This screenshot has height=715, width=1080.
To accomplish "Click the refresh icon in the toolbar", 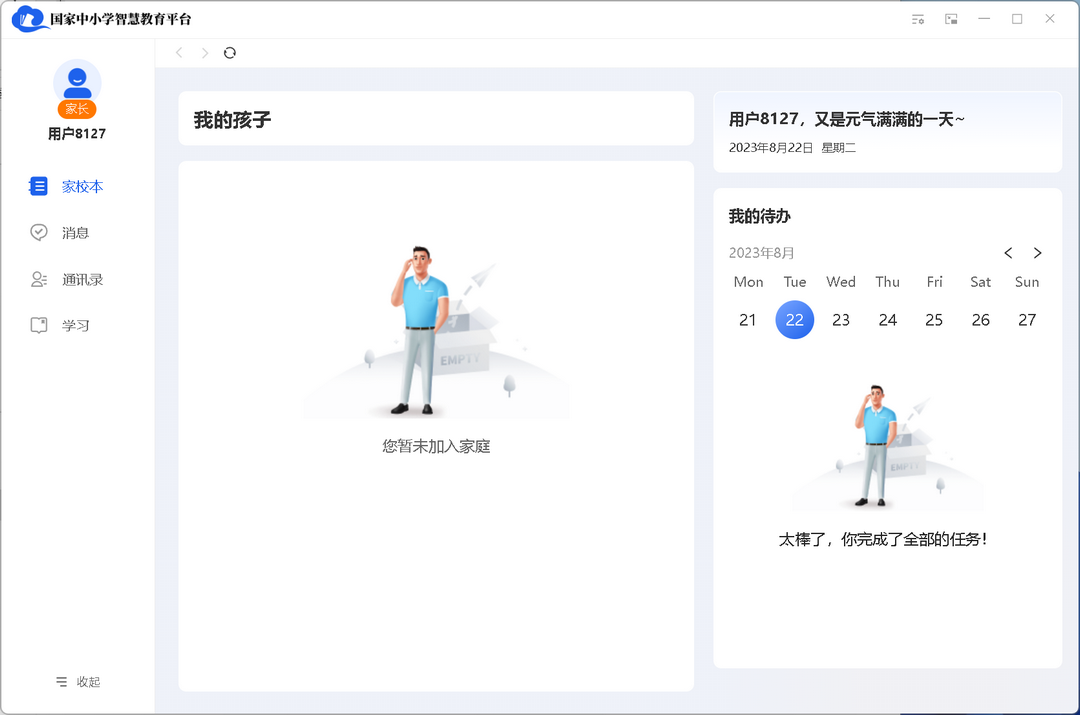I will click(230, 52).
